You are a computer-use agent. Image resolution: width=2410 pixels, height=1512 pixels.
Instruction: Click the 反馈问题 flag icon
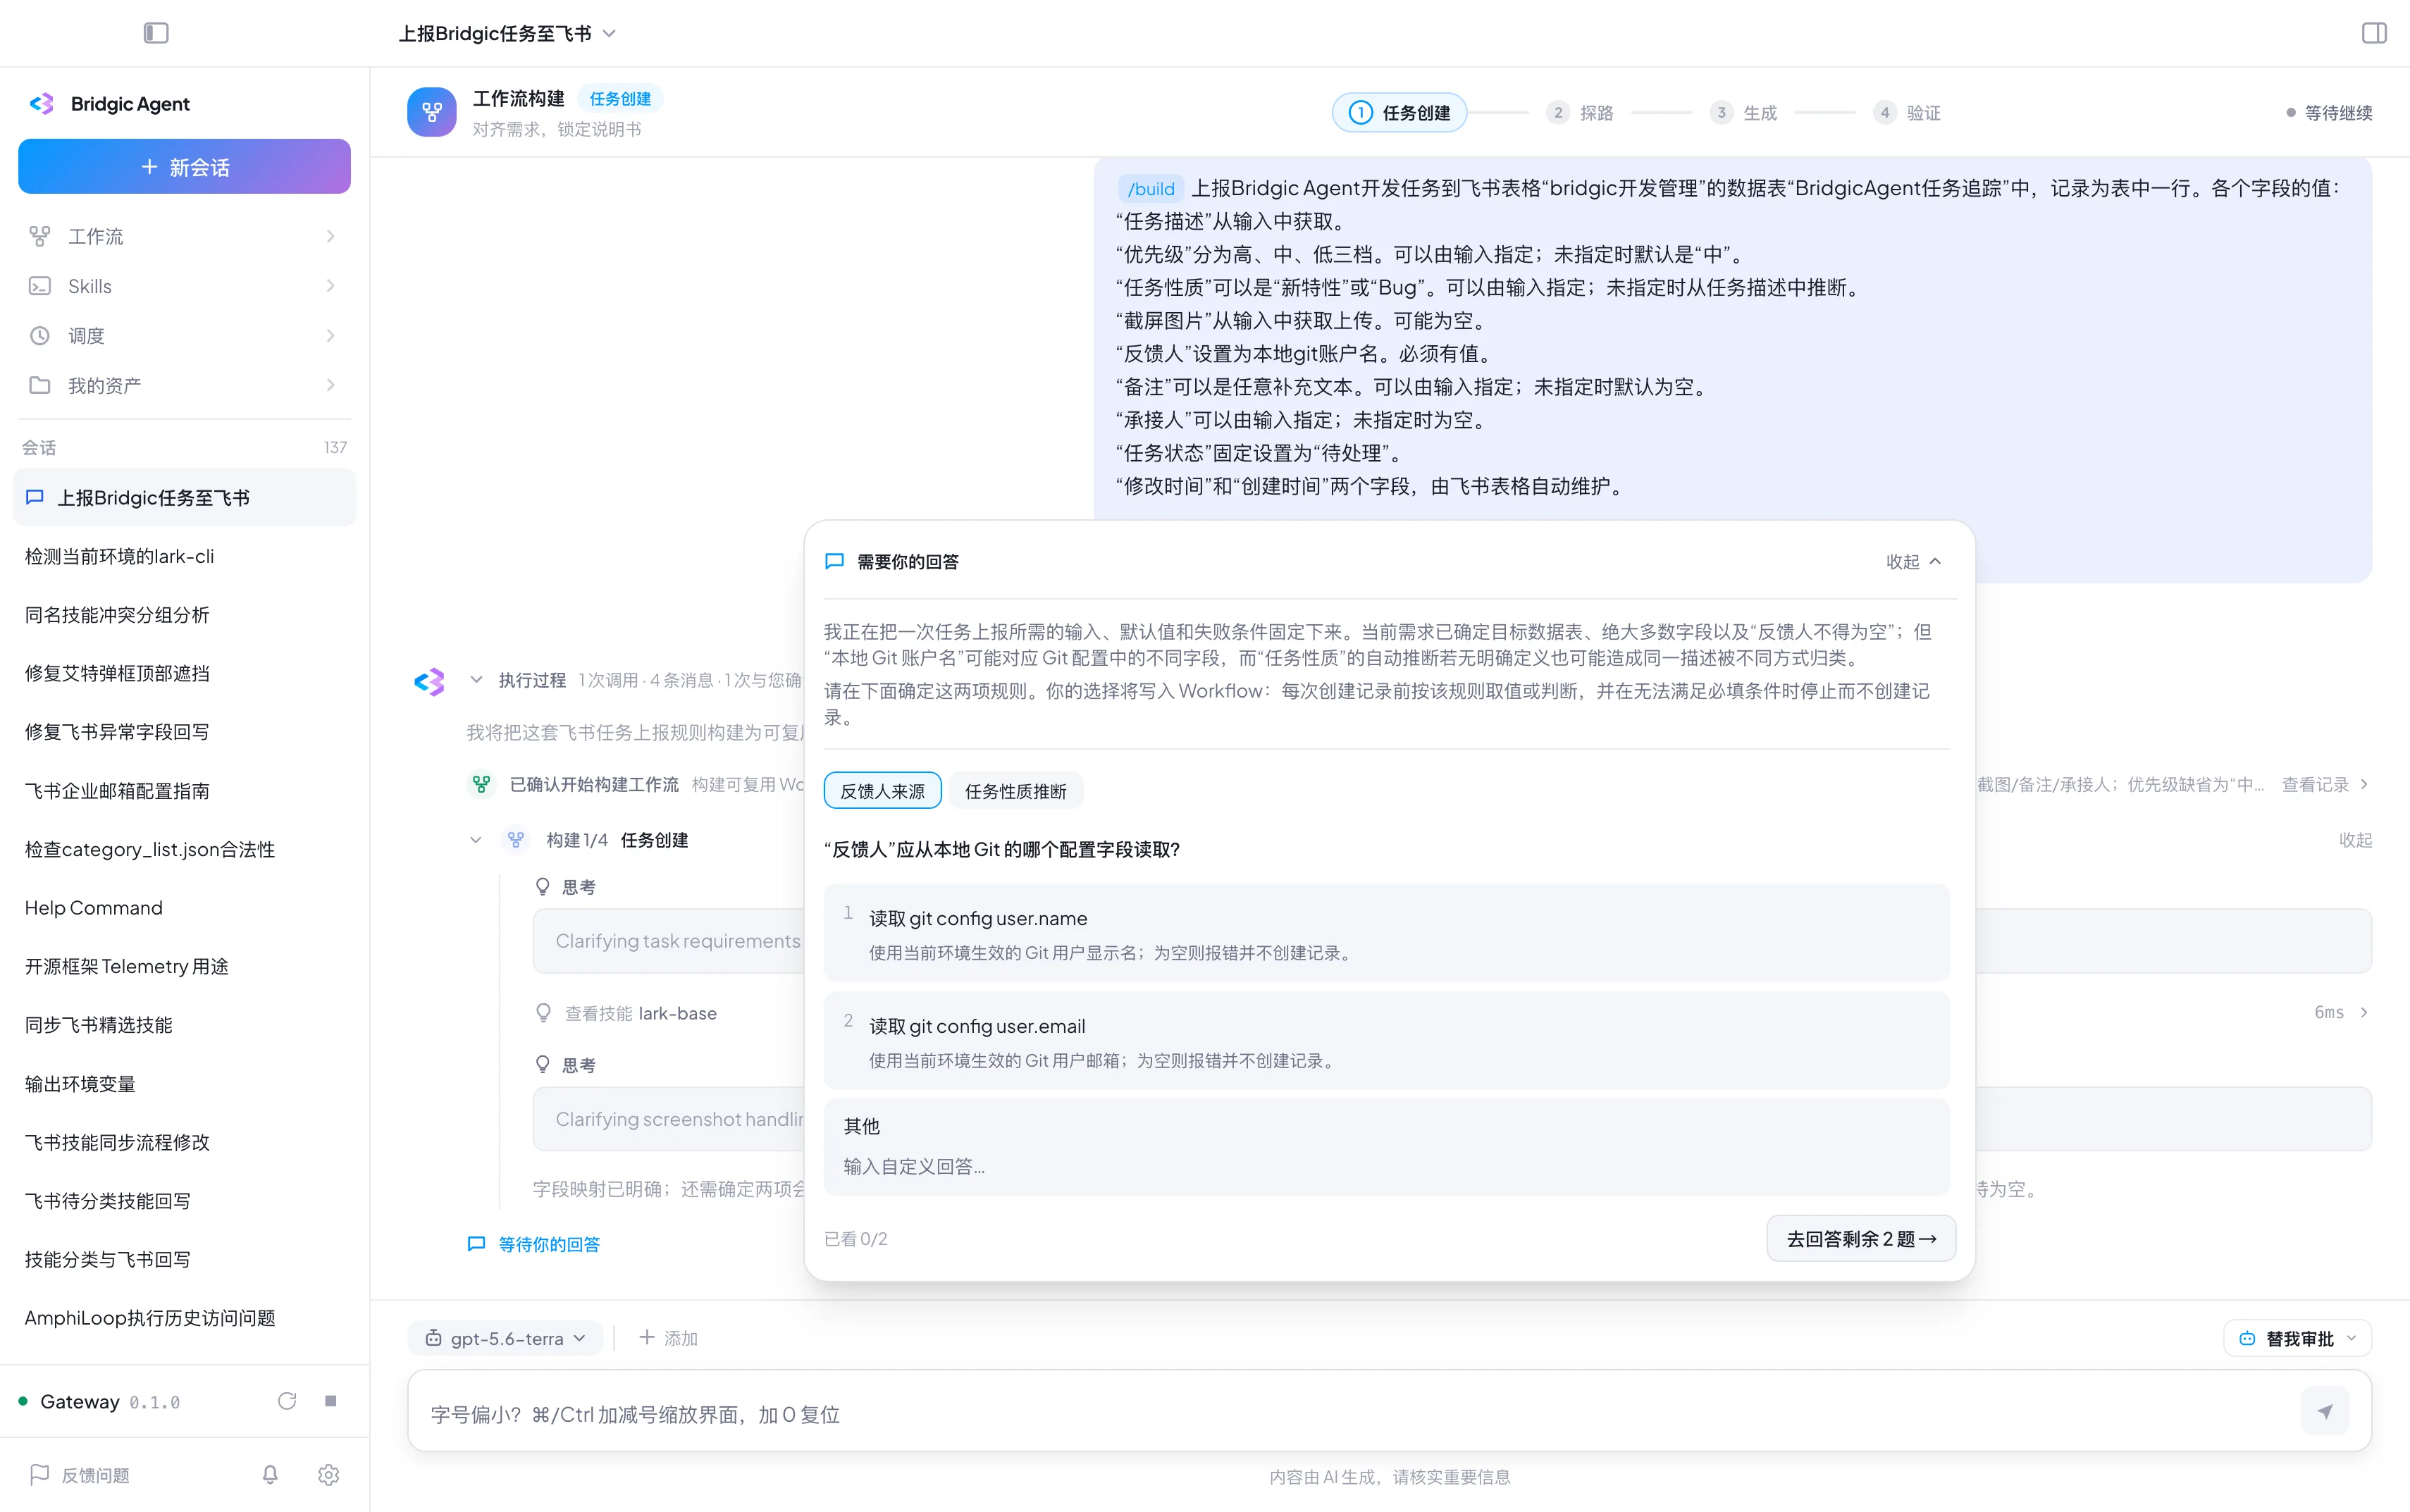tap(39, 1474)
